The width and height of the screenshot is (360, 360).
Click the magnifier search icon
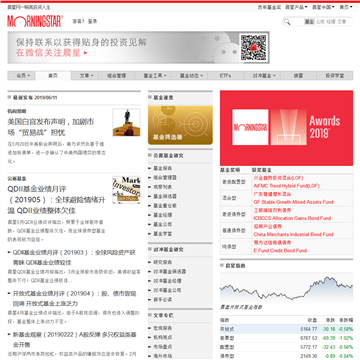tap(287, 22)
